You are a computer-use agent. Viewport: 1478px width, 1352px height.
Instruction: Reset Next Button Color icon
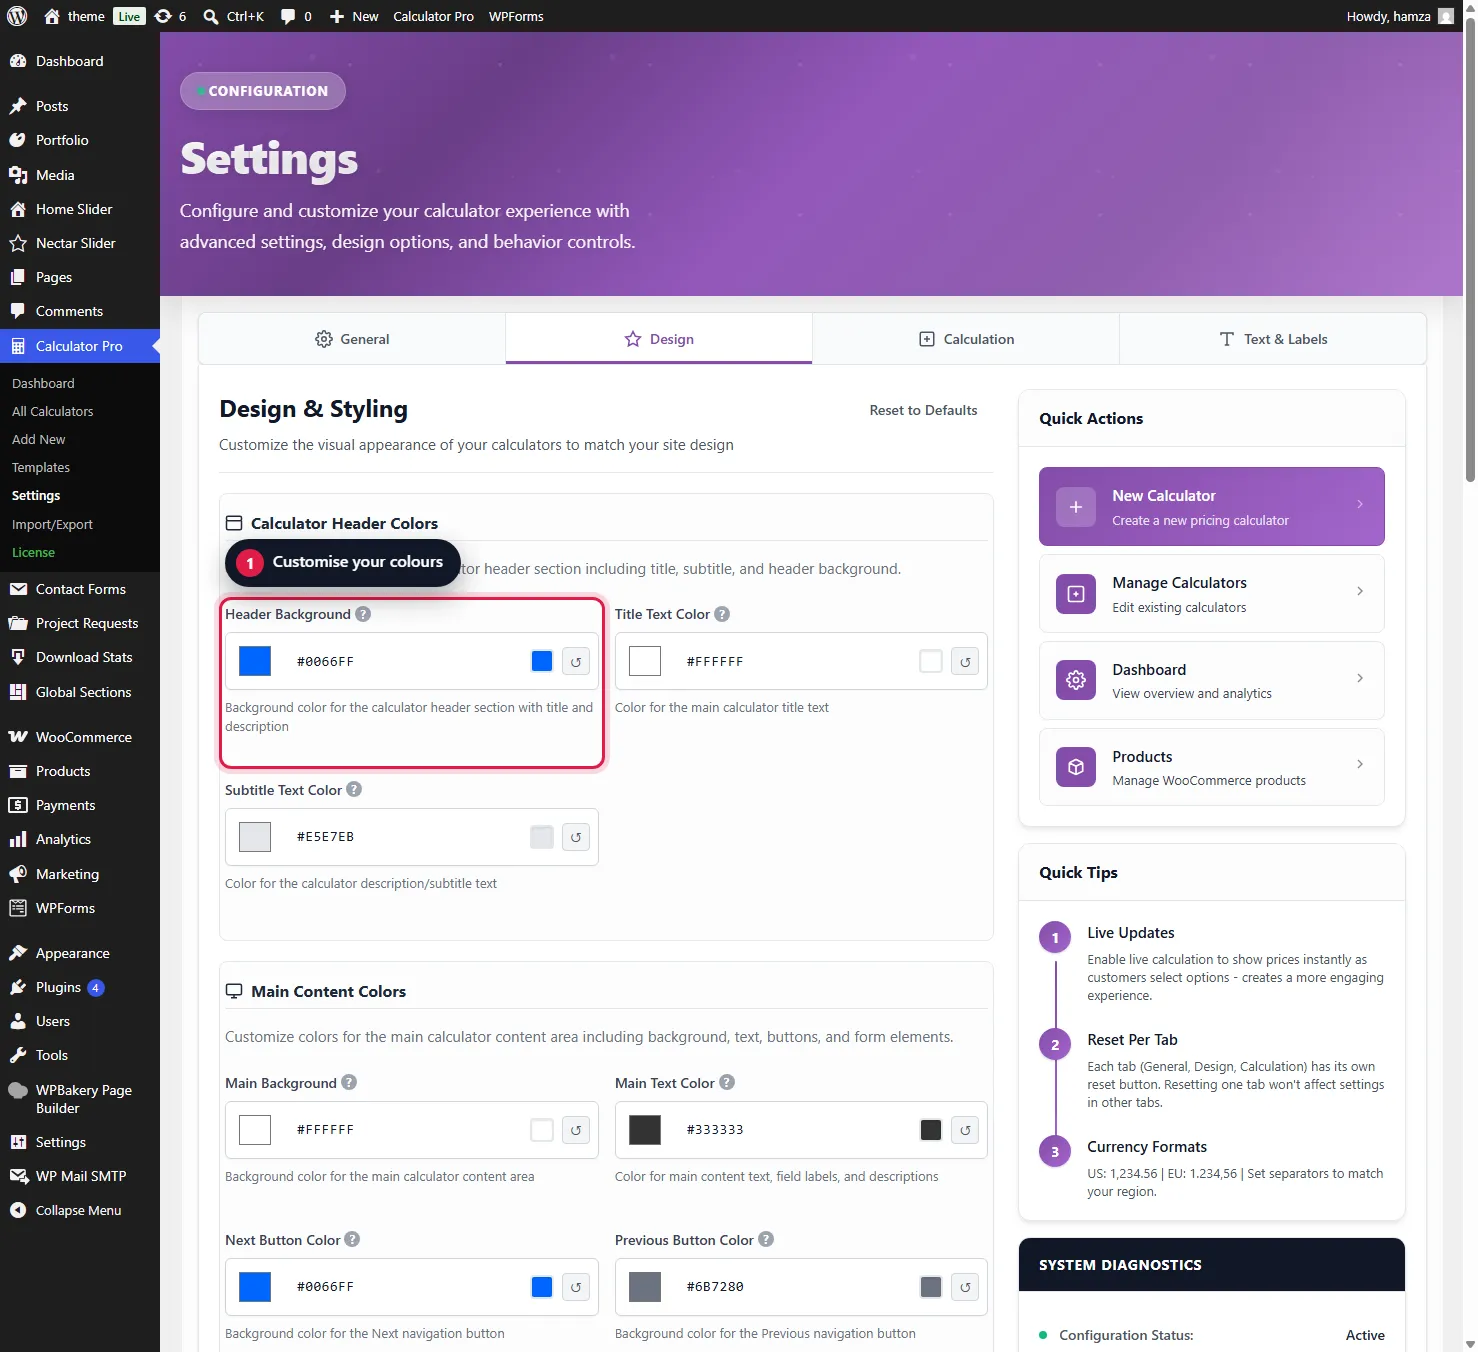[576, 1287]
